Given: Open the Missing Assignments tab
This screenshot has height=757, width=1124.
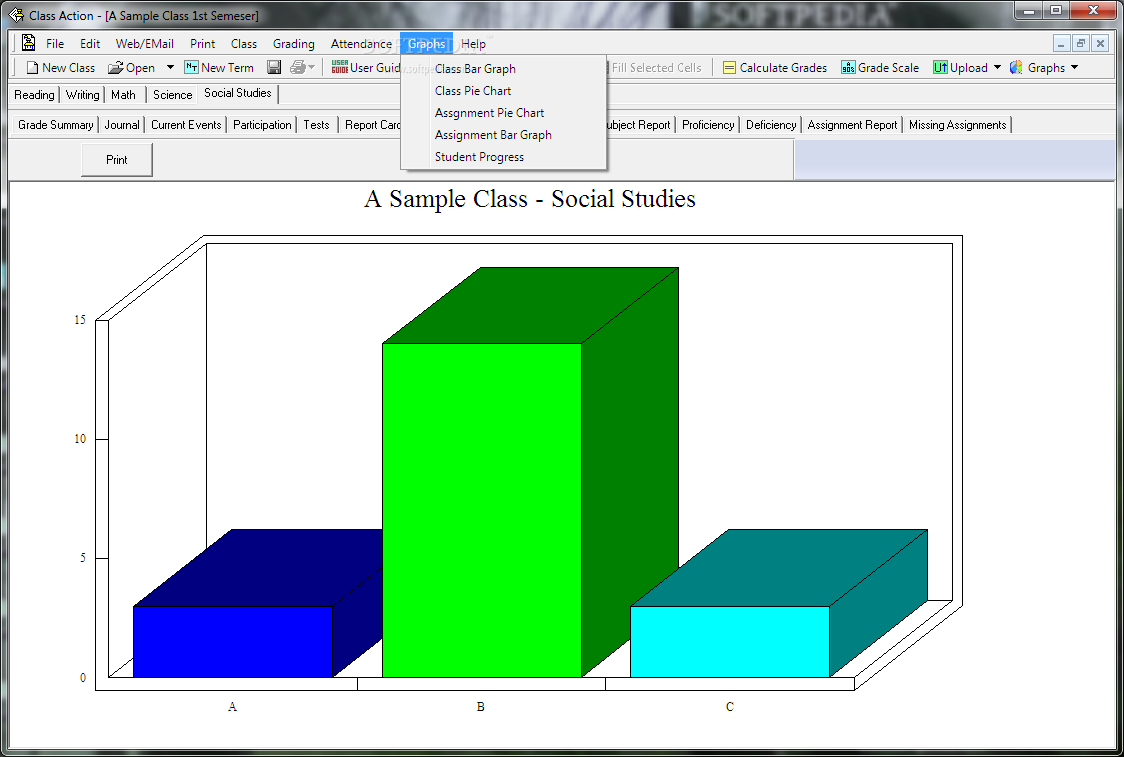Looking at the screenshot, I should tap(958, 125).
